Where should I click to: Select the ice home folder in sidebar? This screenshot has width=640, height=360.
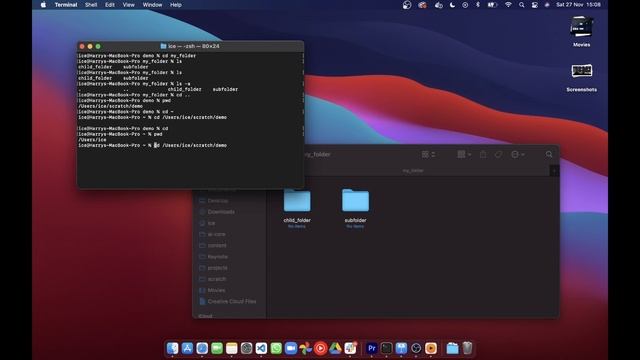211,223
